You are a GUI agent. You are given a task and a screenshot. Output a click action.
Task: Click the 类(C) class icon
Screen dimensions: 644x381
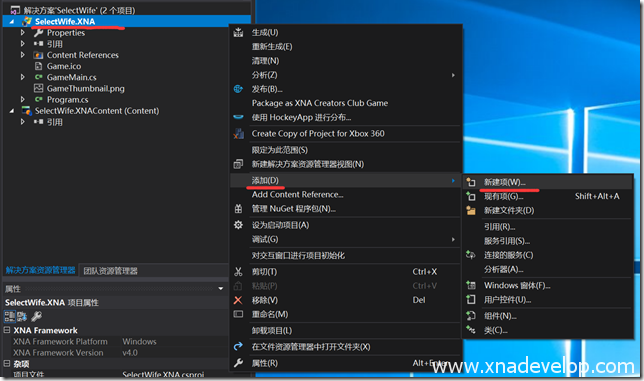(x=471, y=330)
